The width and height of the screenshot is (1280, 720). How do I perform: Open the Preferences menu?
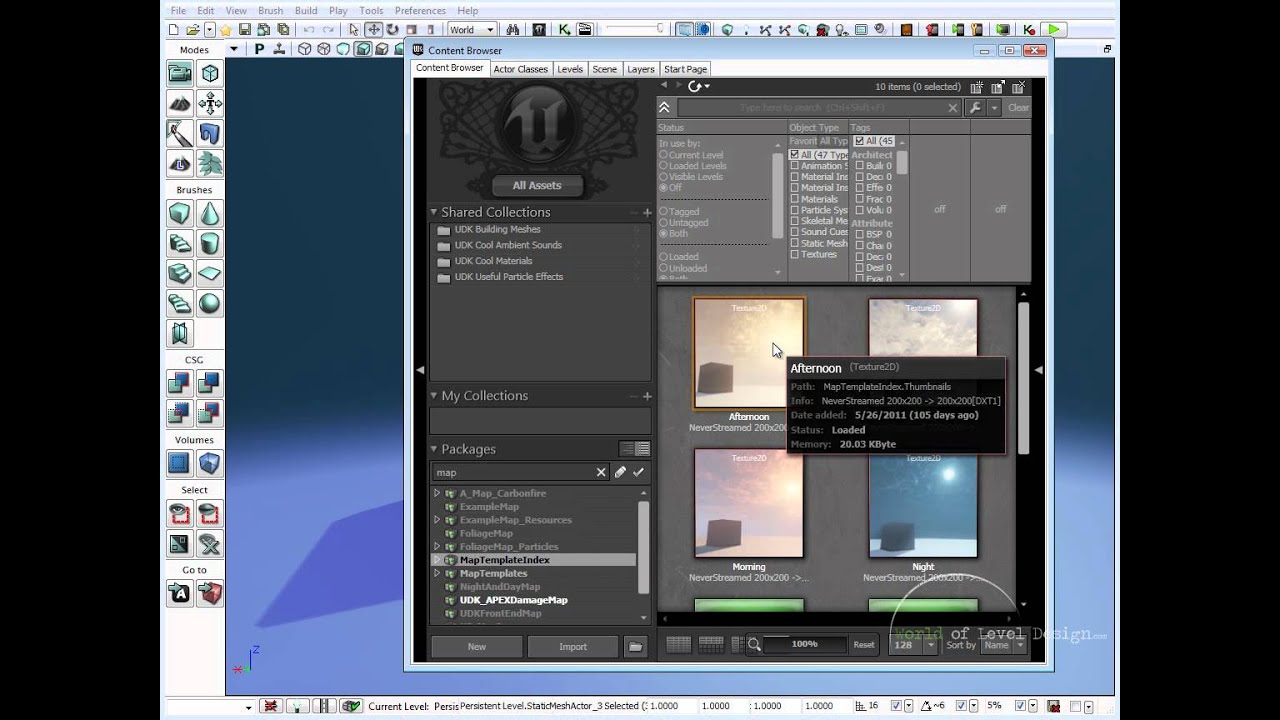420,10
